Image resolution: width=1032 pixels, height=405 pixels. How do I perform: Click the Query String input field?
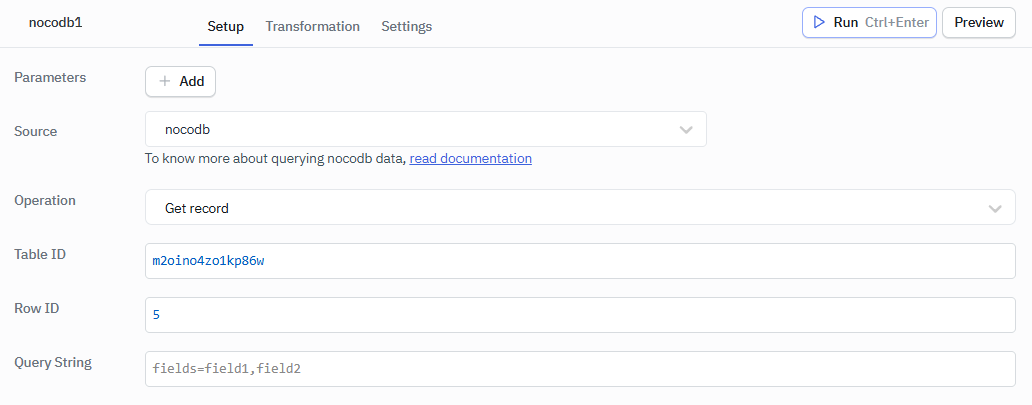[x=580, y=369]
